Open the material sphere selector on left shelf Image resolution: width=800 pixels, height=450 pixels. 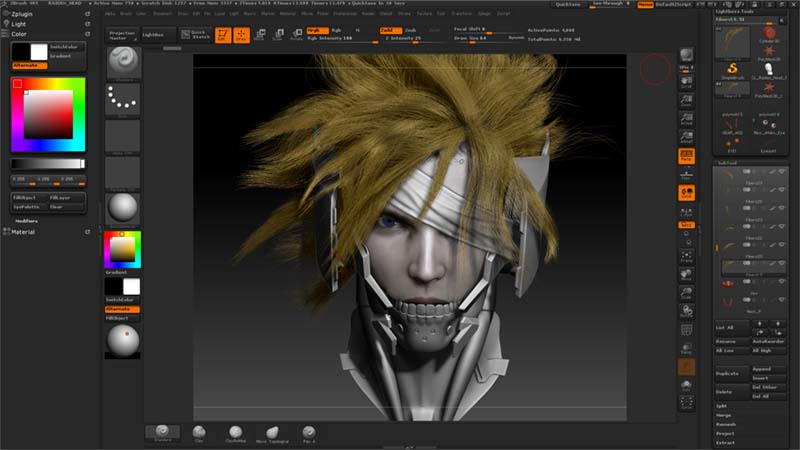pos(123,209)
